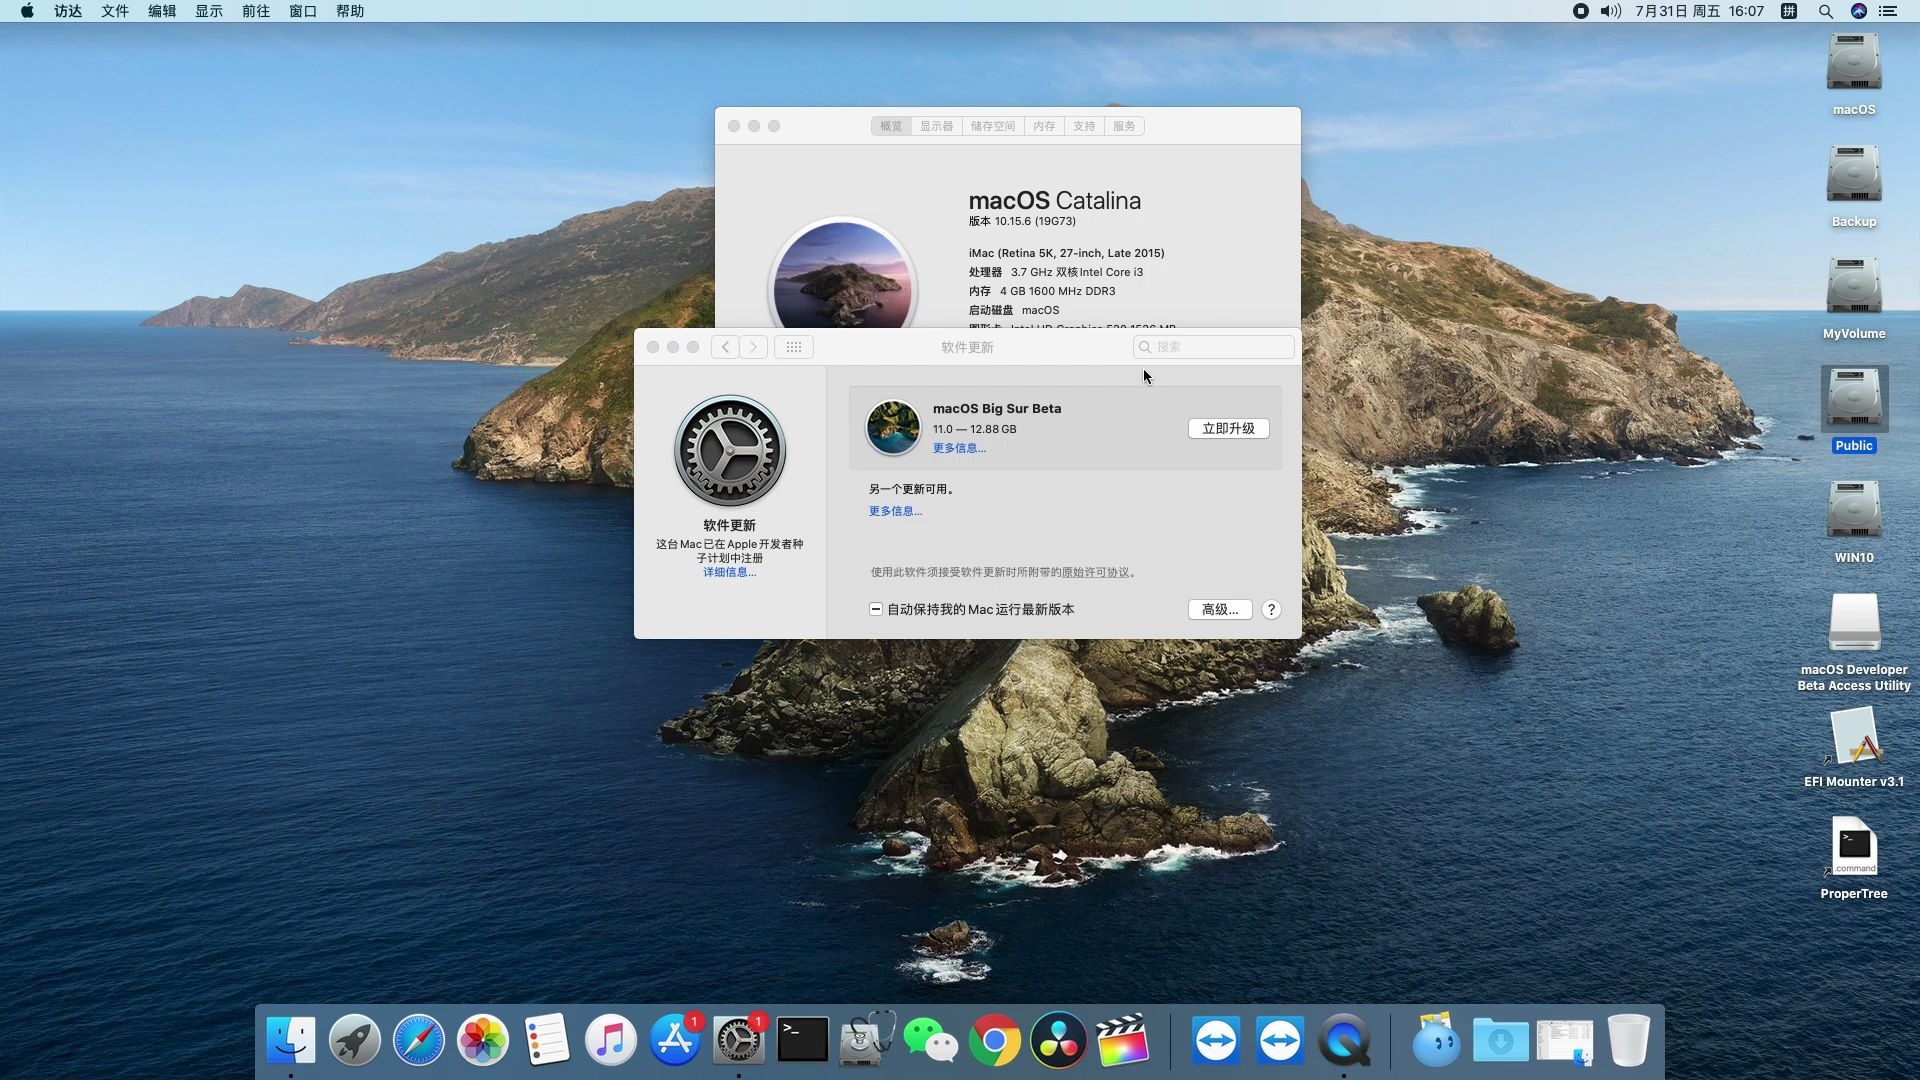Click the macOS Big Sur Beta thumbnail
Viewport: 1920px width, 1080px height.
click(893, 428)
